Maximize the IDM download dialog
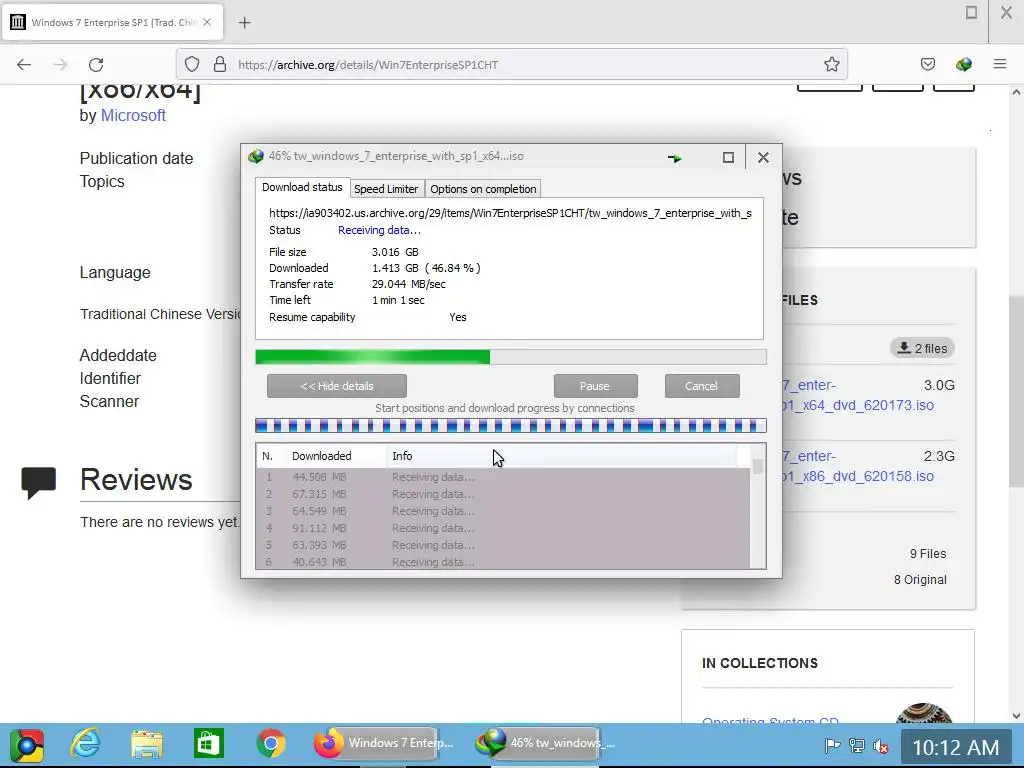The height and width of the screenshot is (768, 1024). (728, 157)
